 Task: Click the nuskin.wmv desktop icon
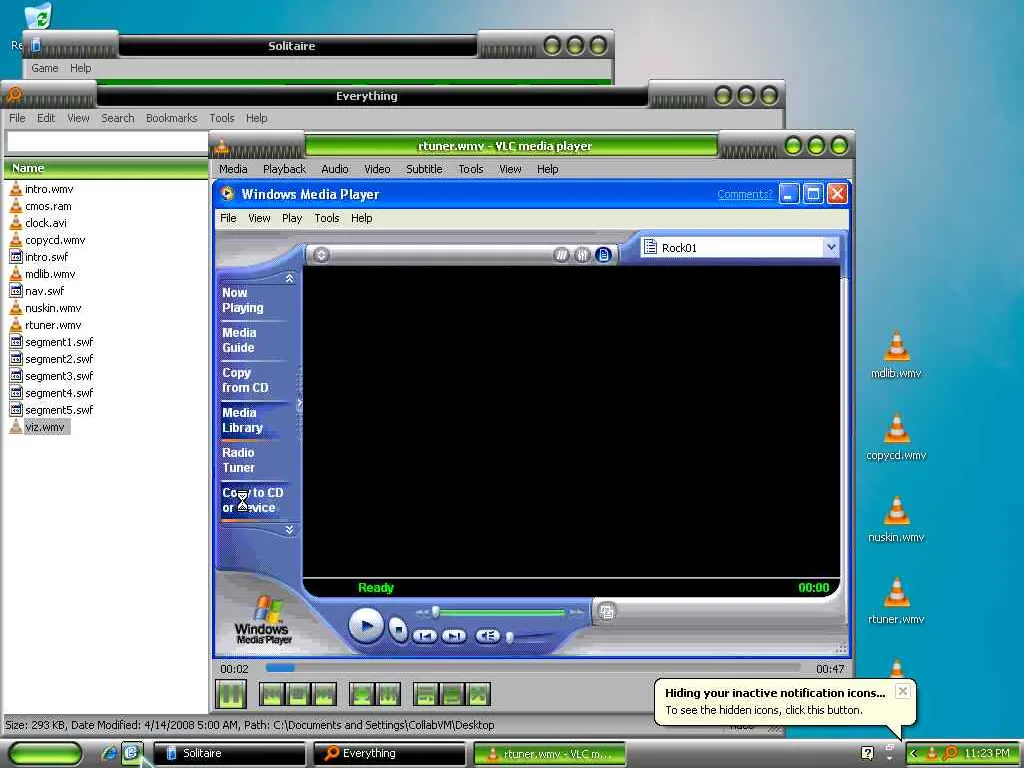coord(896,520)
